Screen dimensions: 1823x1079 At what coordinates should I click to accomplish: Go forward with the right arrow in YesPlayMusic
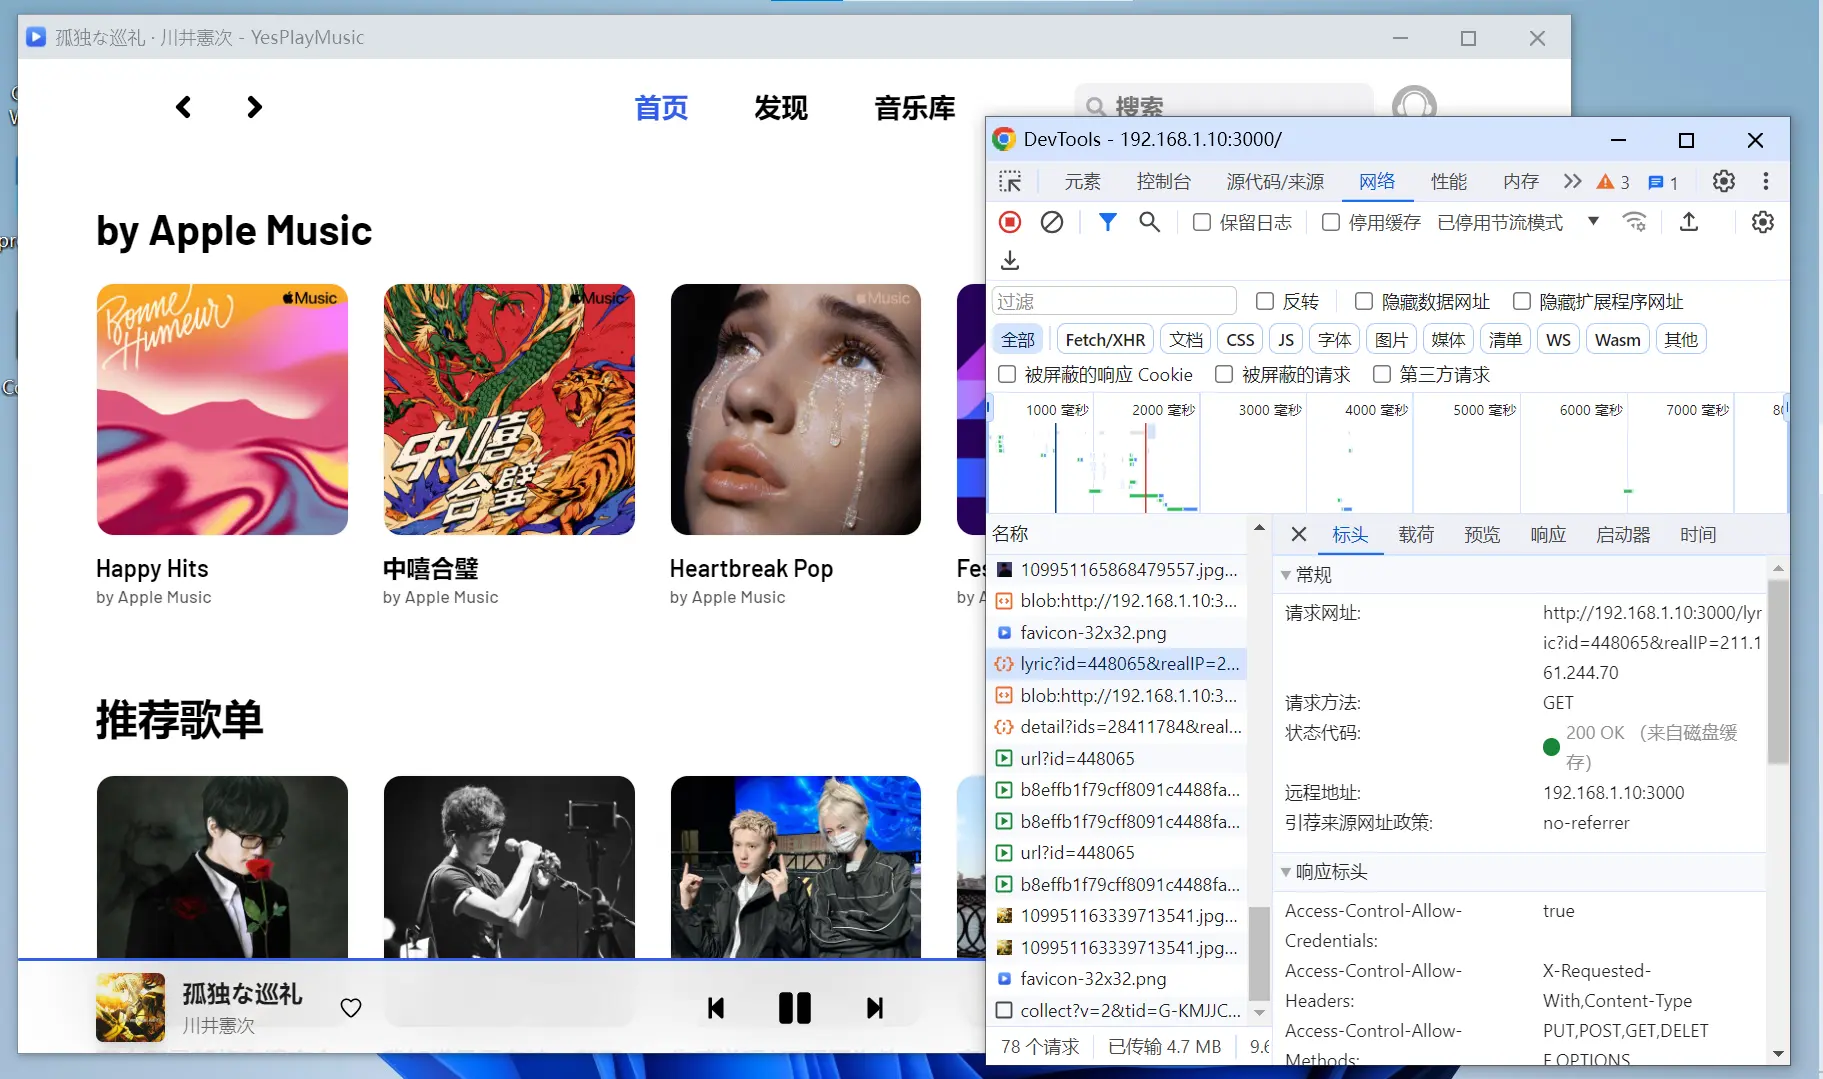pyautogui.click(x=254, y=107)
